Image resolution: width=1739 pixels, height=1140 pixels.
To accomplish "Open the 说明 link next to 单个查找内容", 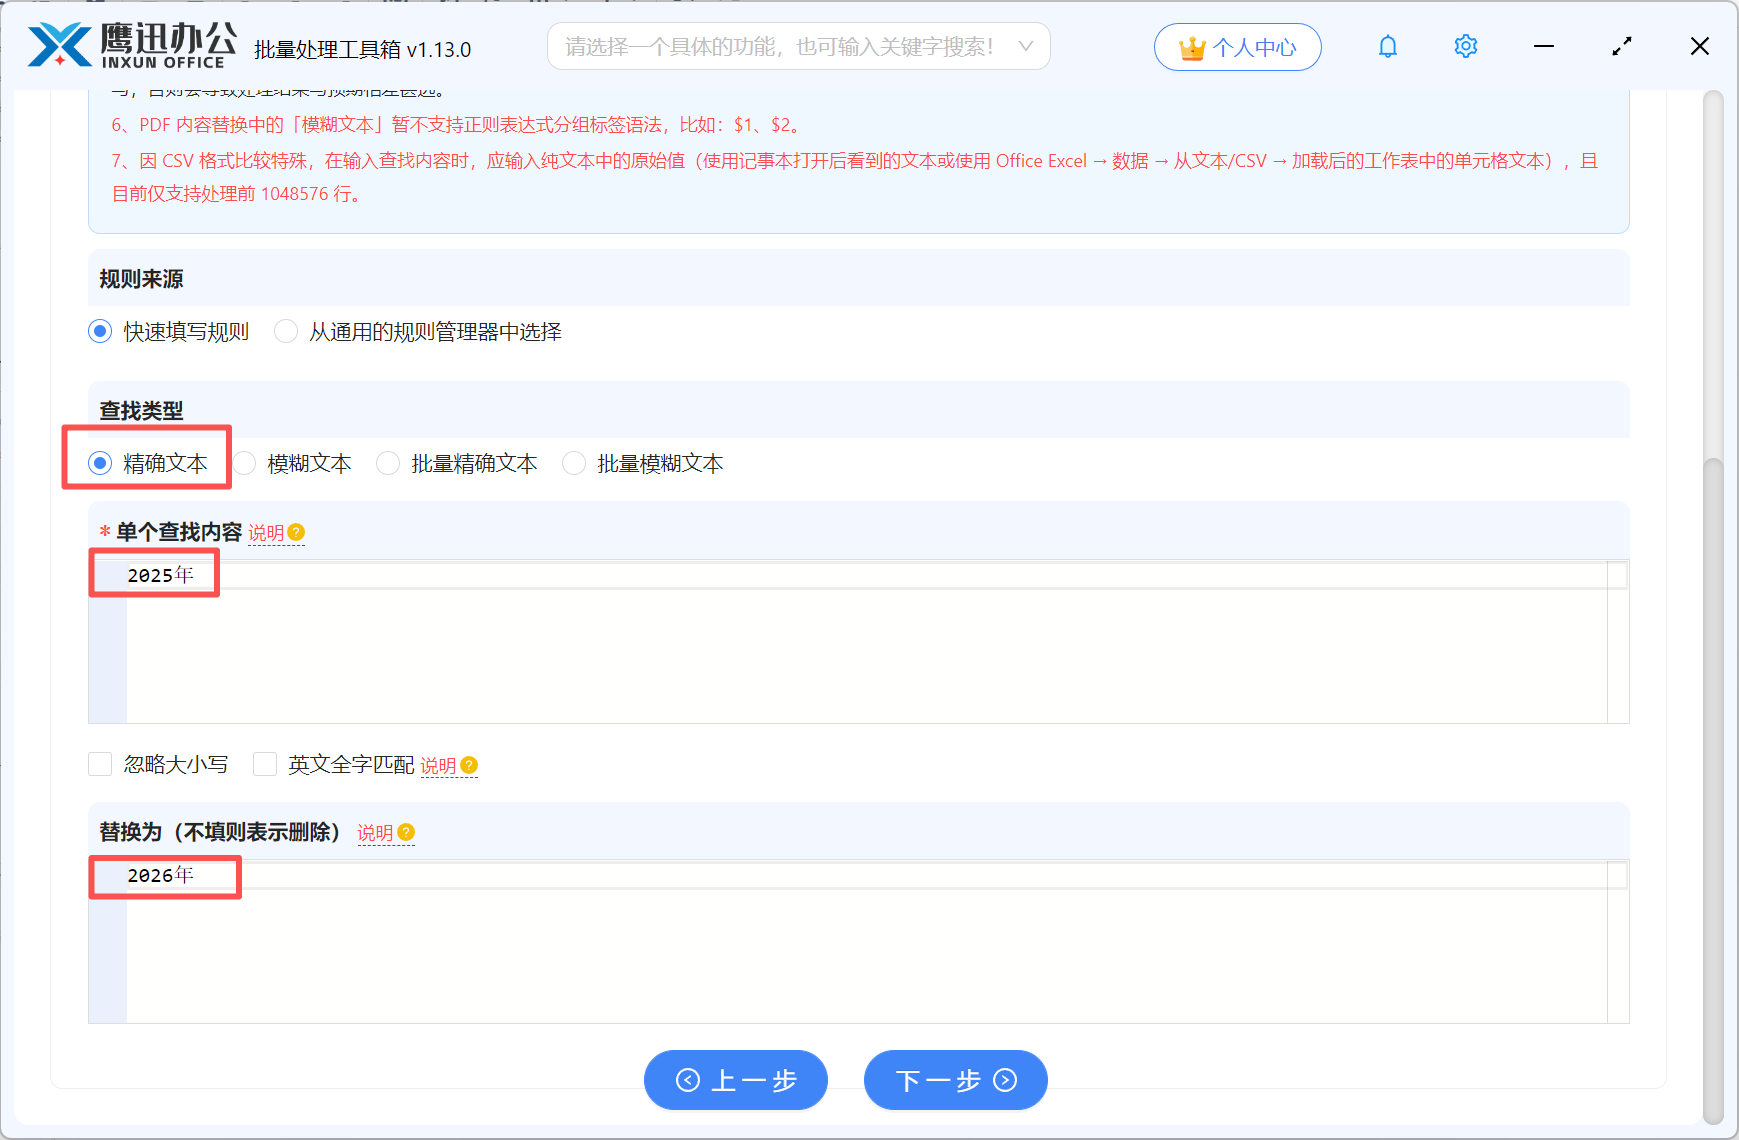I will point(268,533).
